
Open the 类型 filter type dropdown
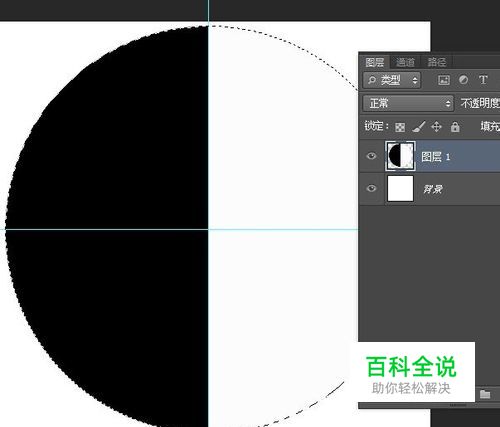coord(392,80)
